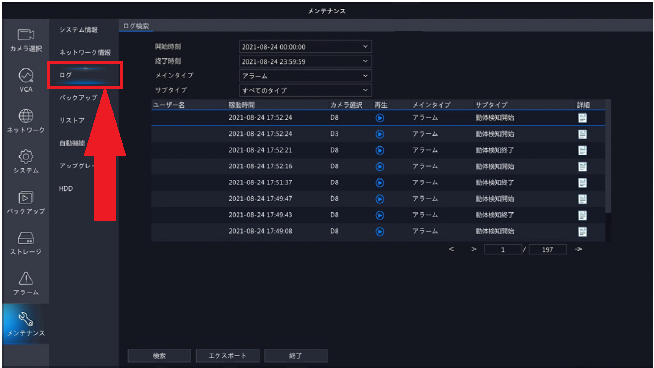Screen dimensions: 654x368
Task: Go to next log page
Action: click(x=474, y=250)
